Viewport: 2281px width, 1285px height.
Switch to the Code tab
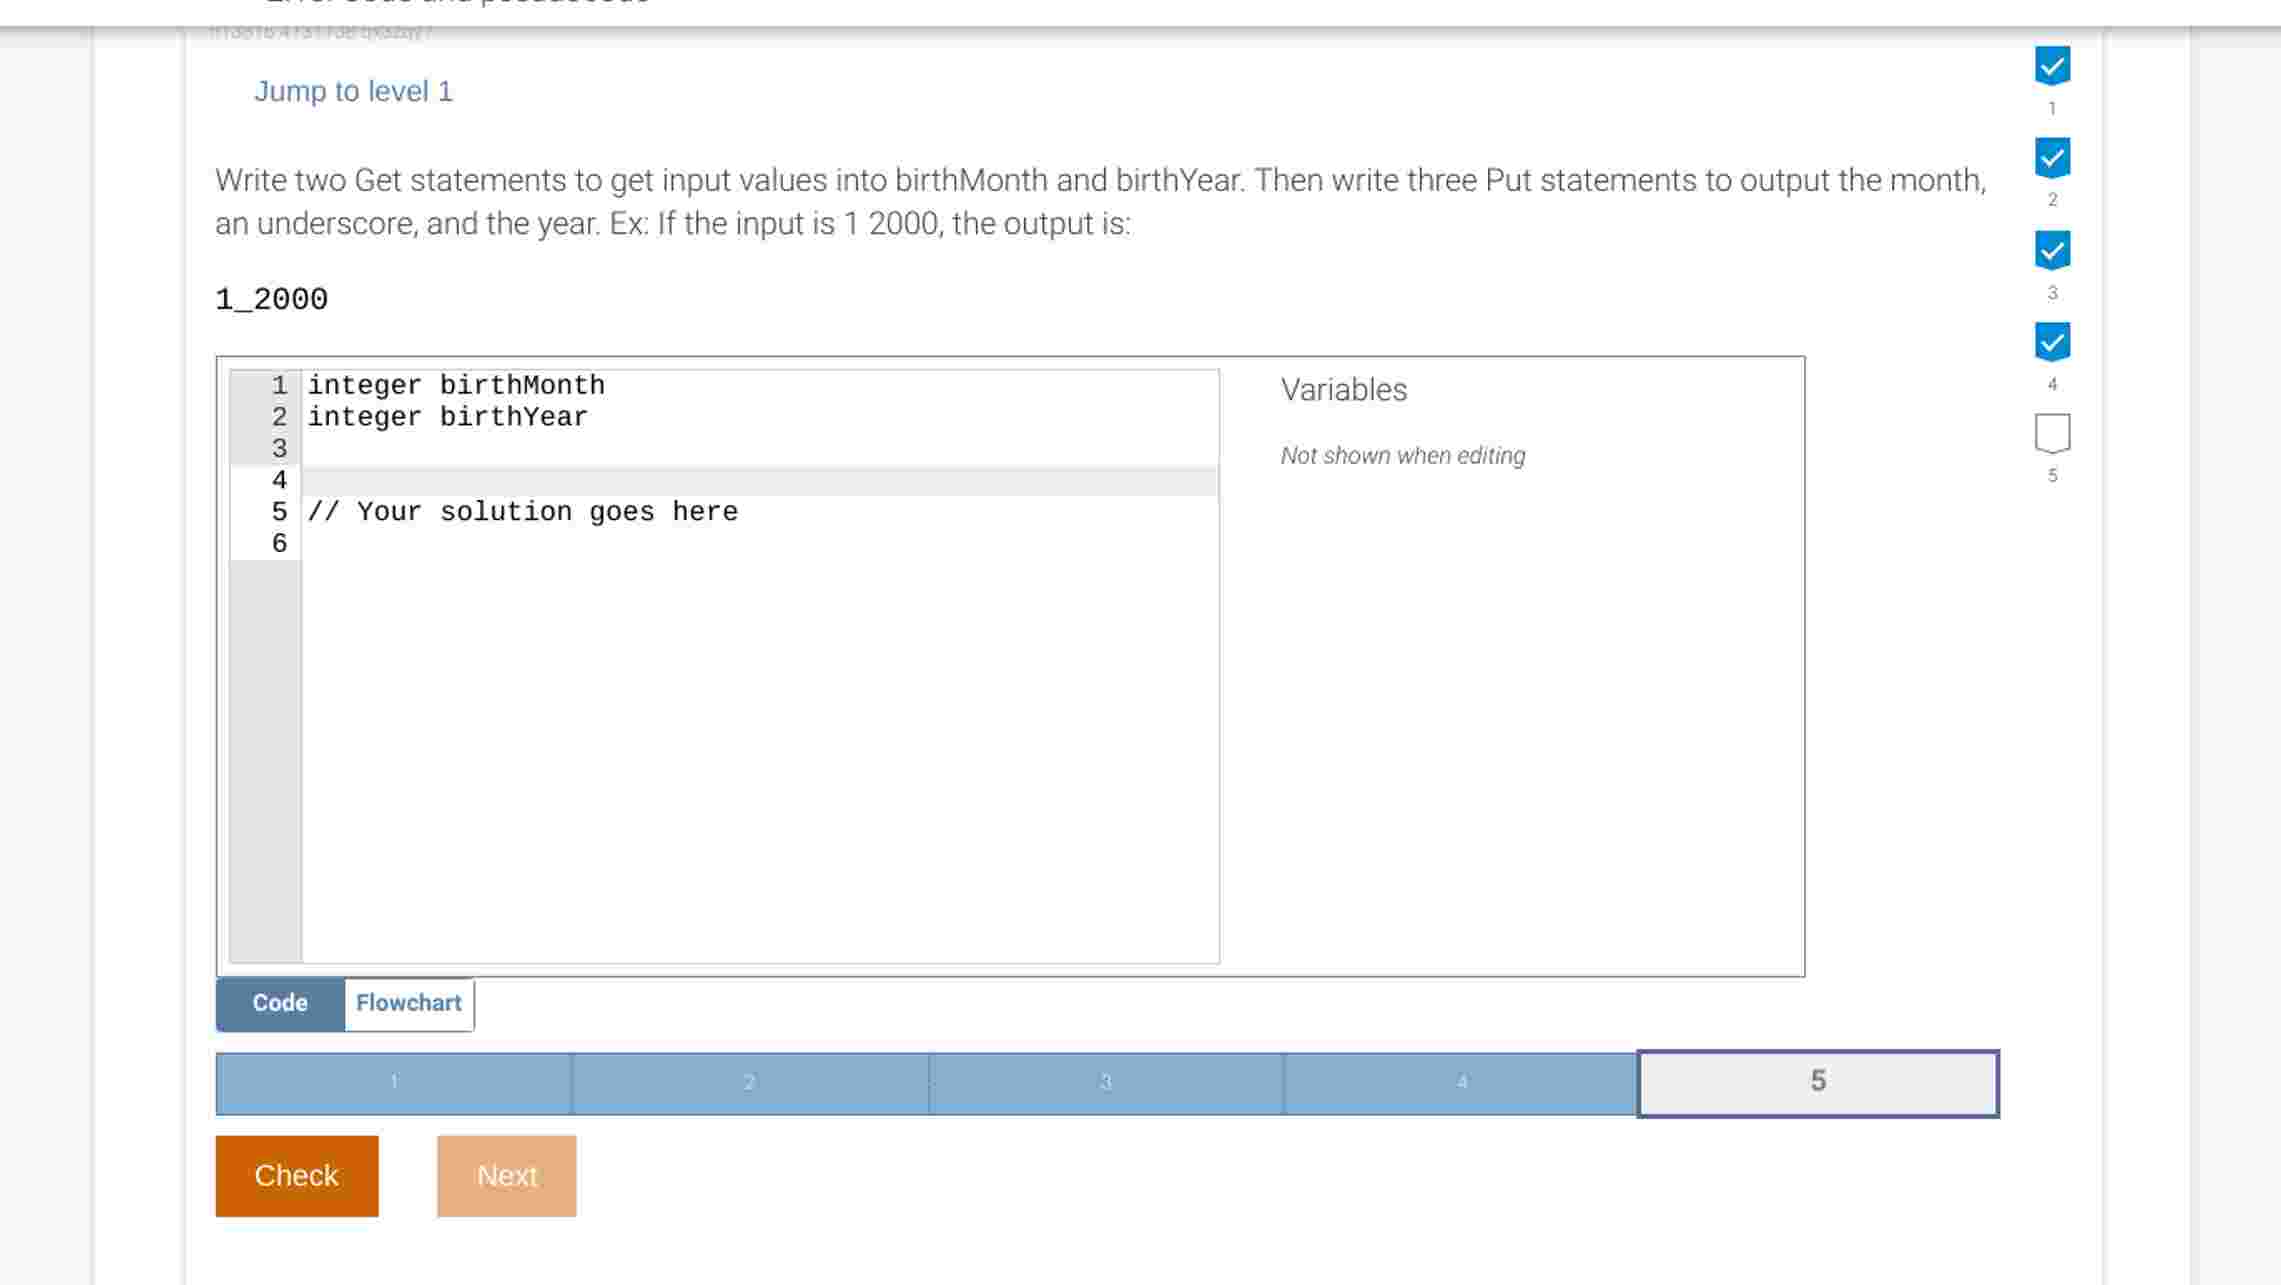pyautogui.click(x=279, y=1002)
